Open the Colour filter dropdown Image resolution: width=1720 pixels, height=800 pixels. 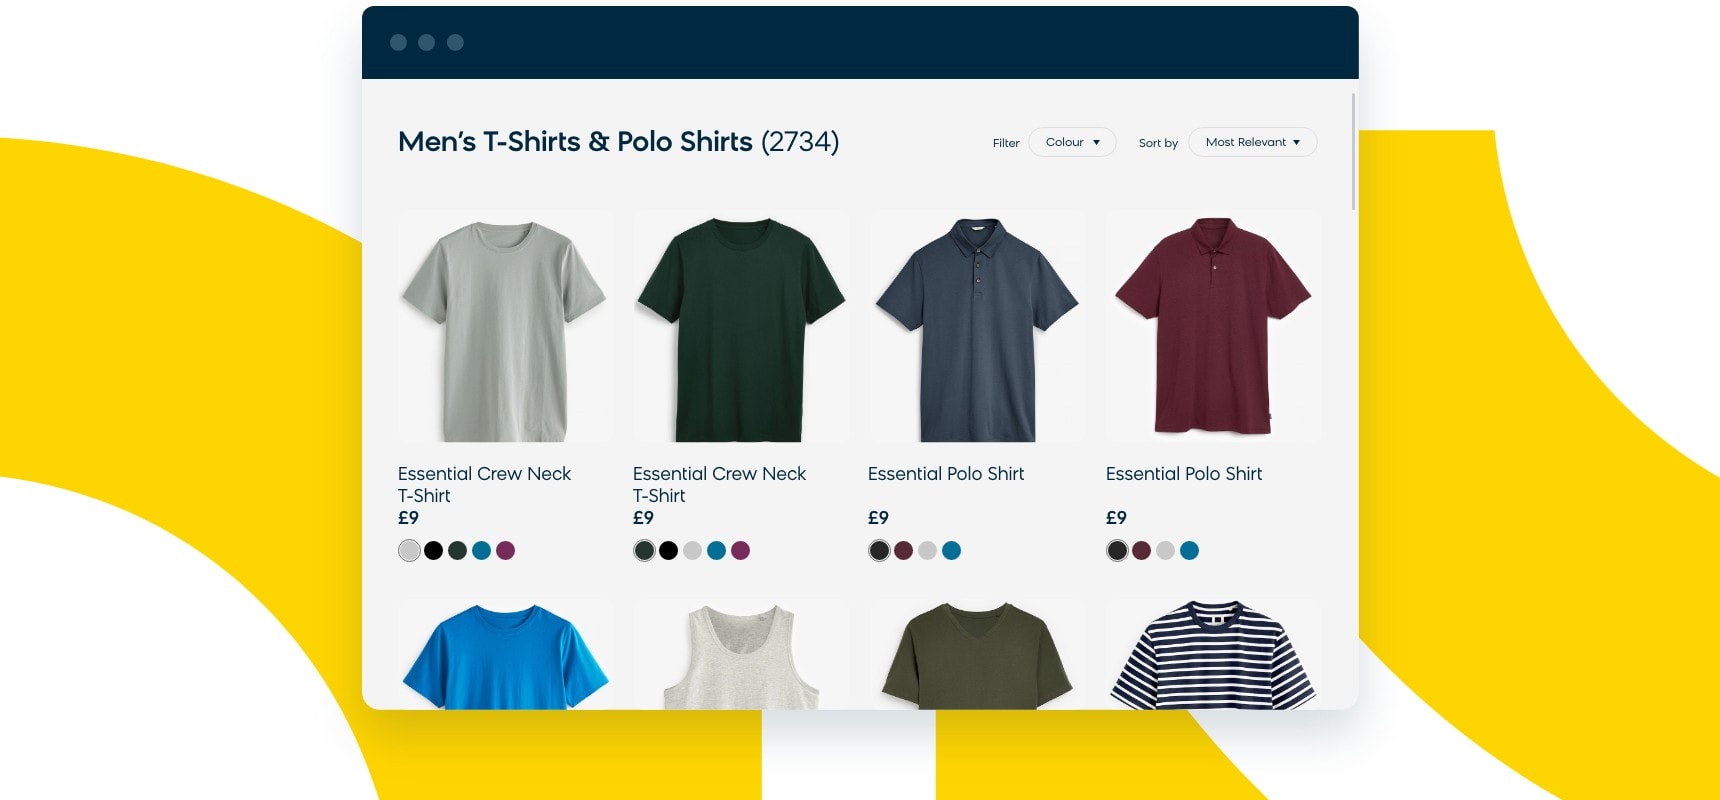coord(1072,142)
